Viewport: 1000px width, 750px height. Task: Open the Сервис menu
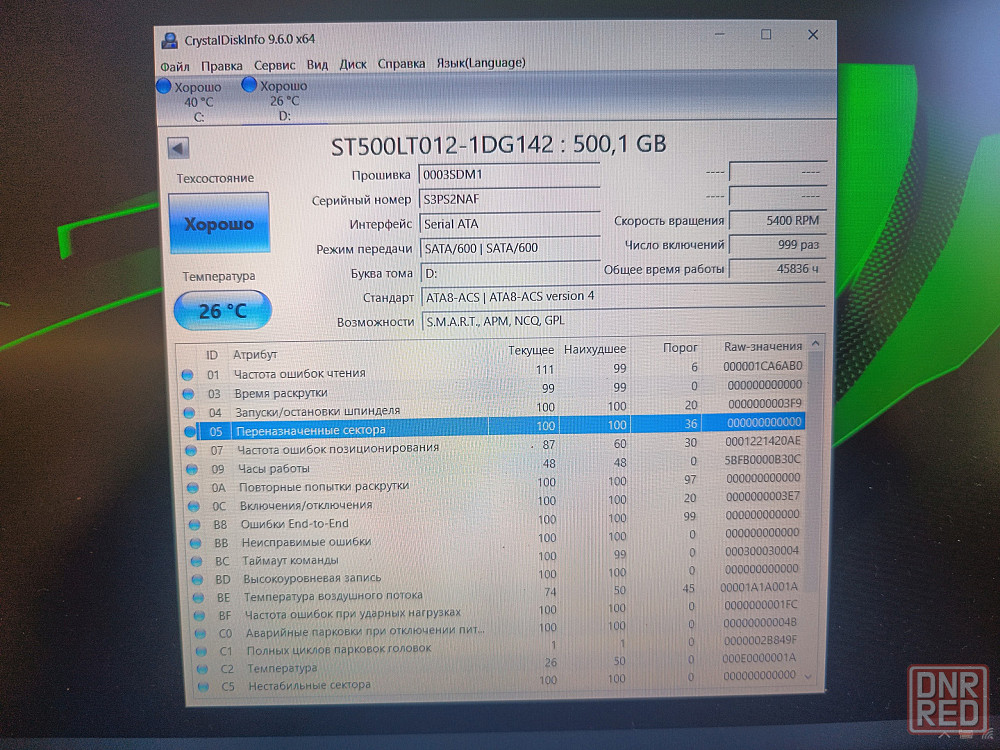[x=274, y=65]
